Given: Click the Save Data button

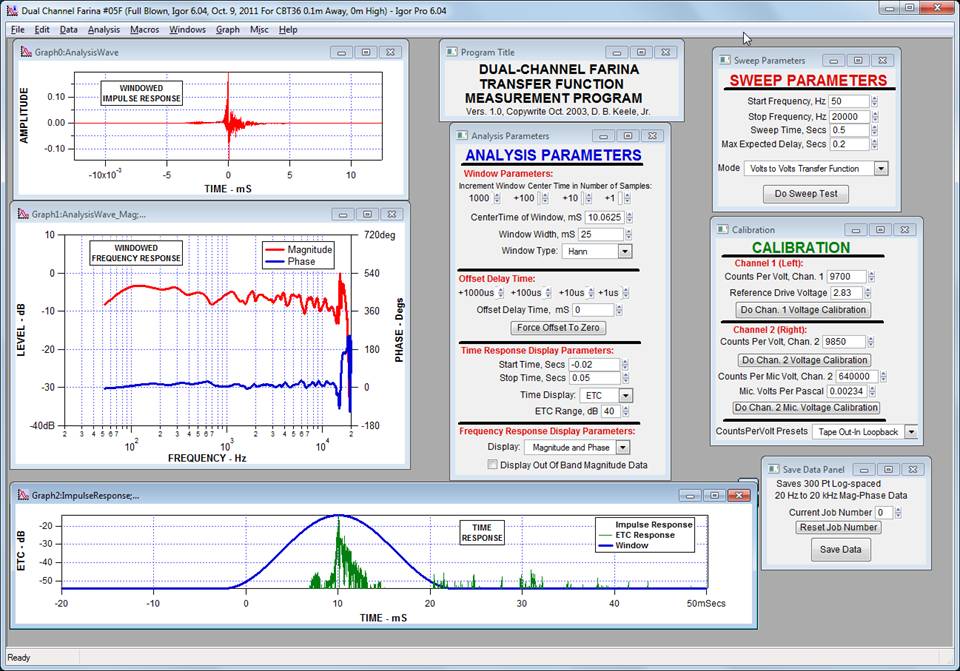Looking at the screenshot, I should tap(840, 549).
